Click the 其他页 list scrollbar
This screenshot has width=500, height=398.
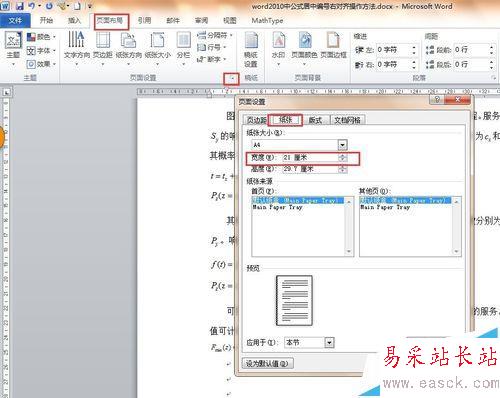pyautogui.click(x=456, y=226)
